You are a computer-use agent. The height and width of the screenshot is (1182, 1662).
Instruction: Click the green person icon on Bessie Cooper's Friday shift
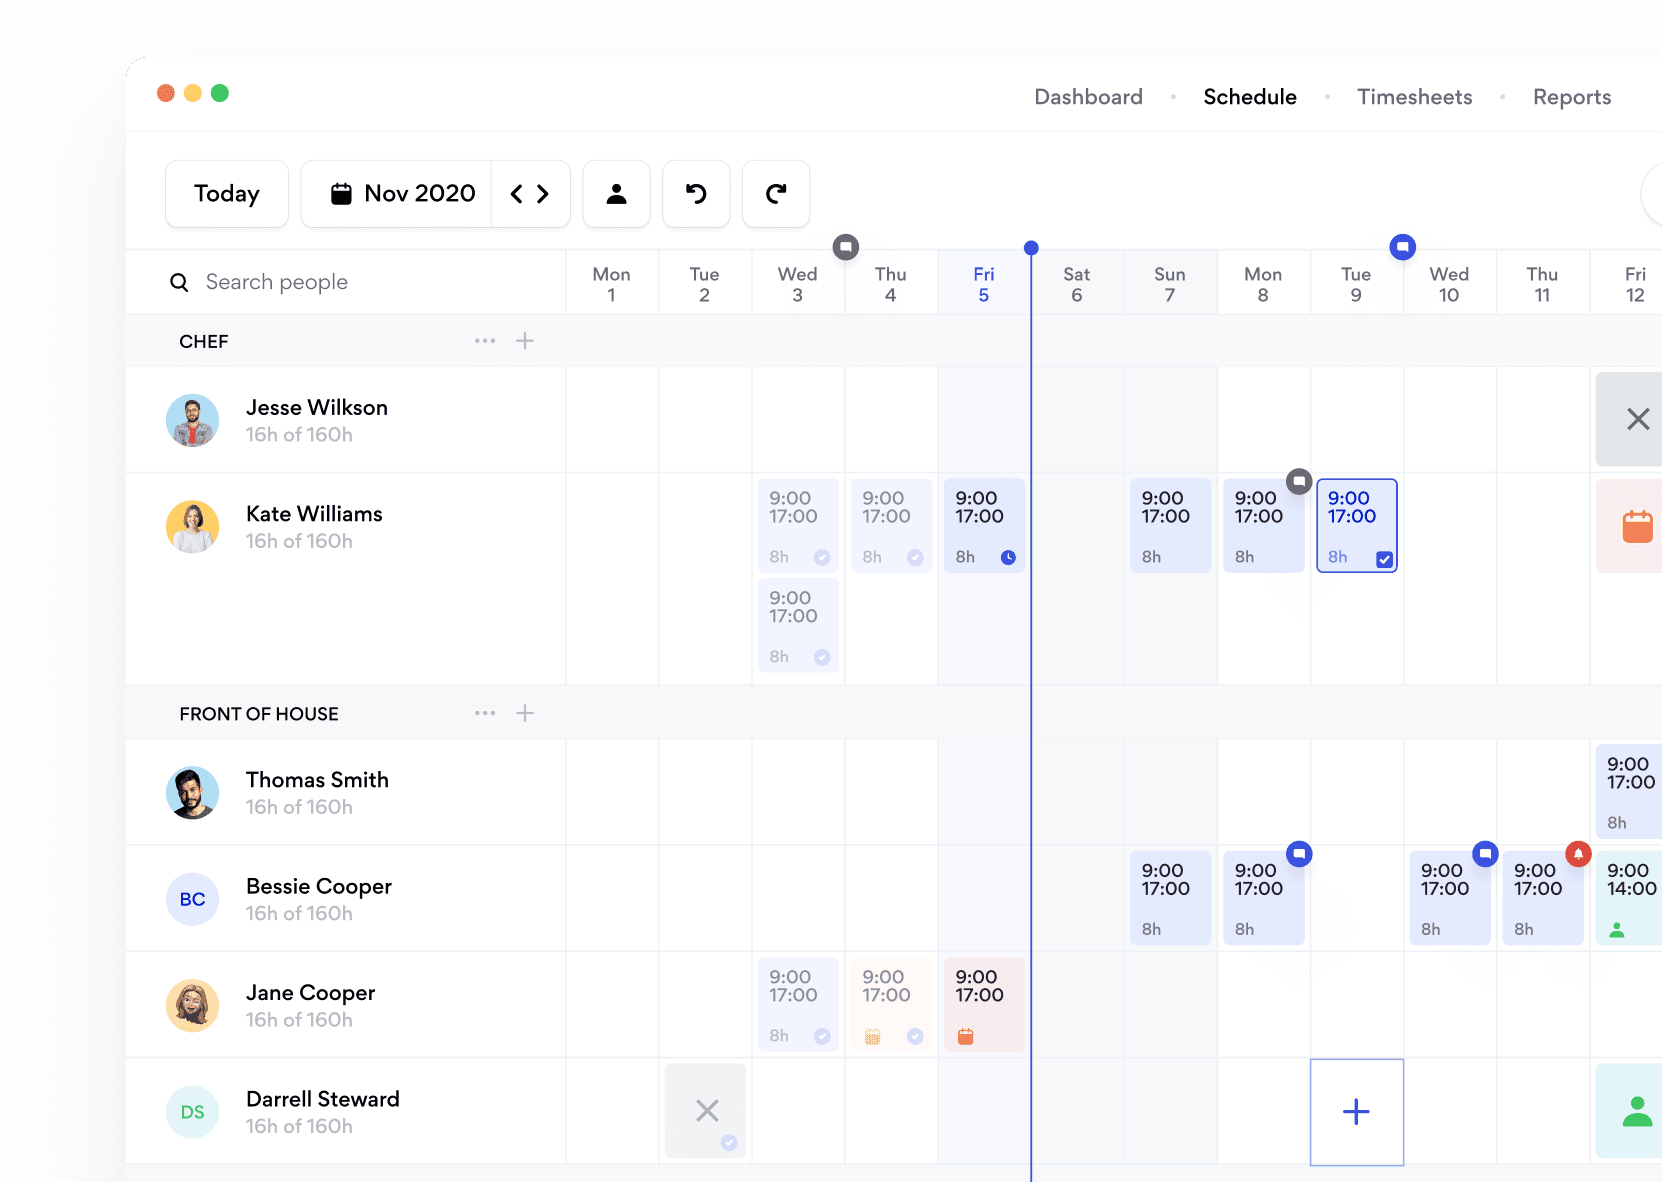(1618, 930)
